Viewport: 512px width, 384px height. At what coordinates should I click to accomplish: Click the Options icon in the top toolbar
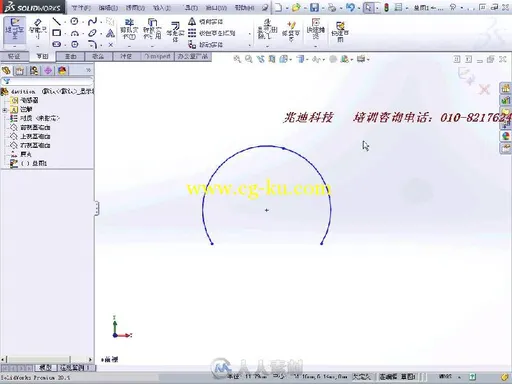[398, 7]
